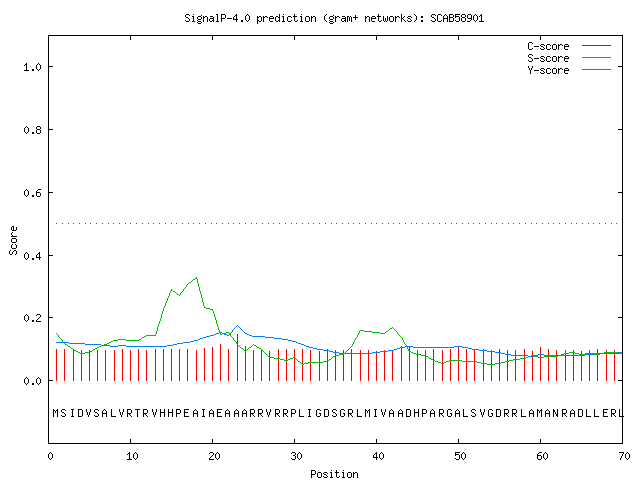
Task: Click the S-score legend label
Action: tap(548, 58)
